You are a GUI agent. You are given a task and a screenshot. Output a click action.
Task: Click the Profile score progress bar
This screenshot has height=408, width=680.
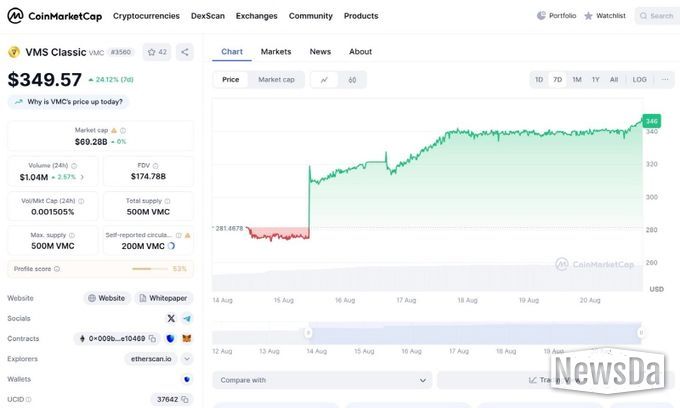point(150,269)
